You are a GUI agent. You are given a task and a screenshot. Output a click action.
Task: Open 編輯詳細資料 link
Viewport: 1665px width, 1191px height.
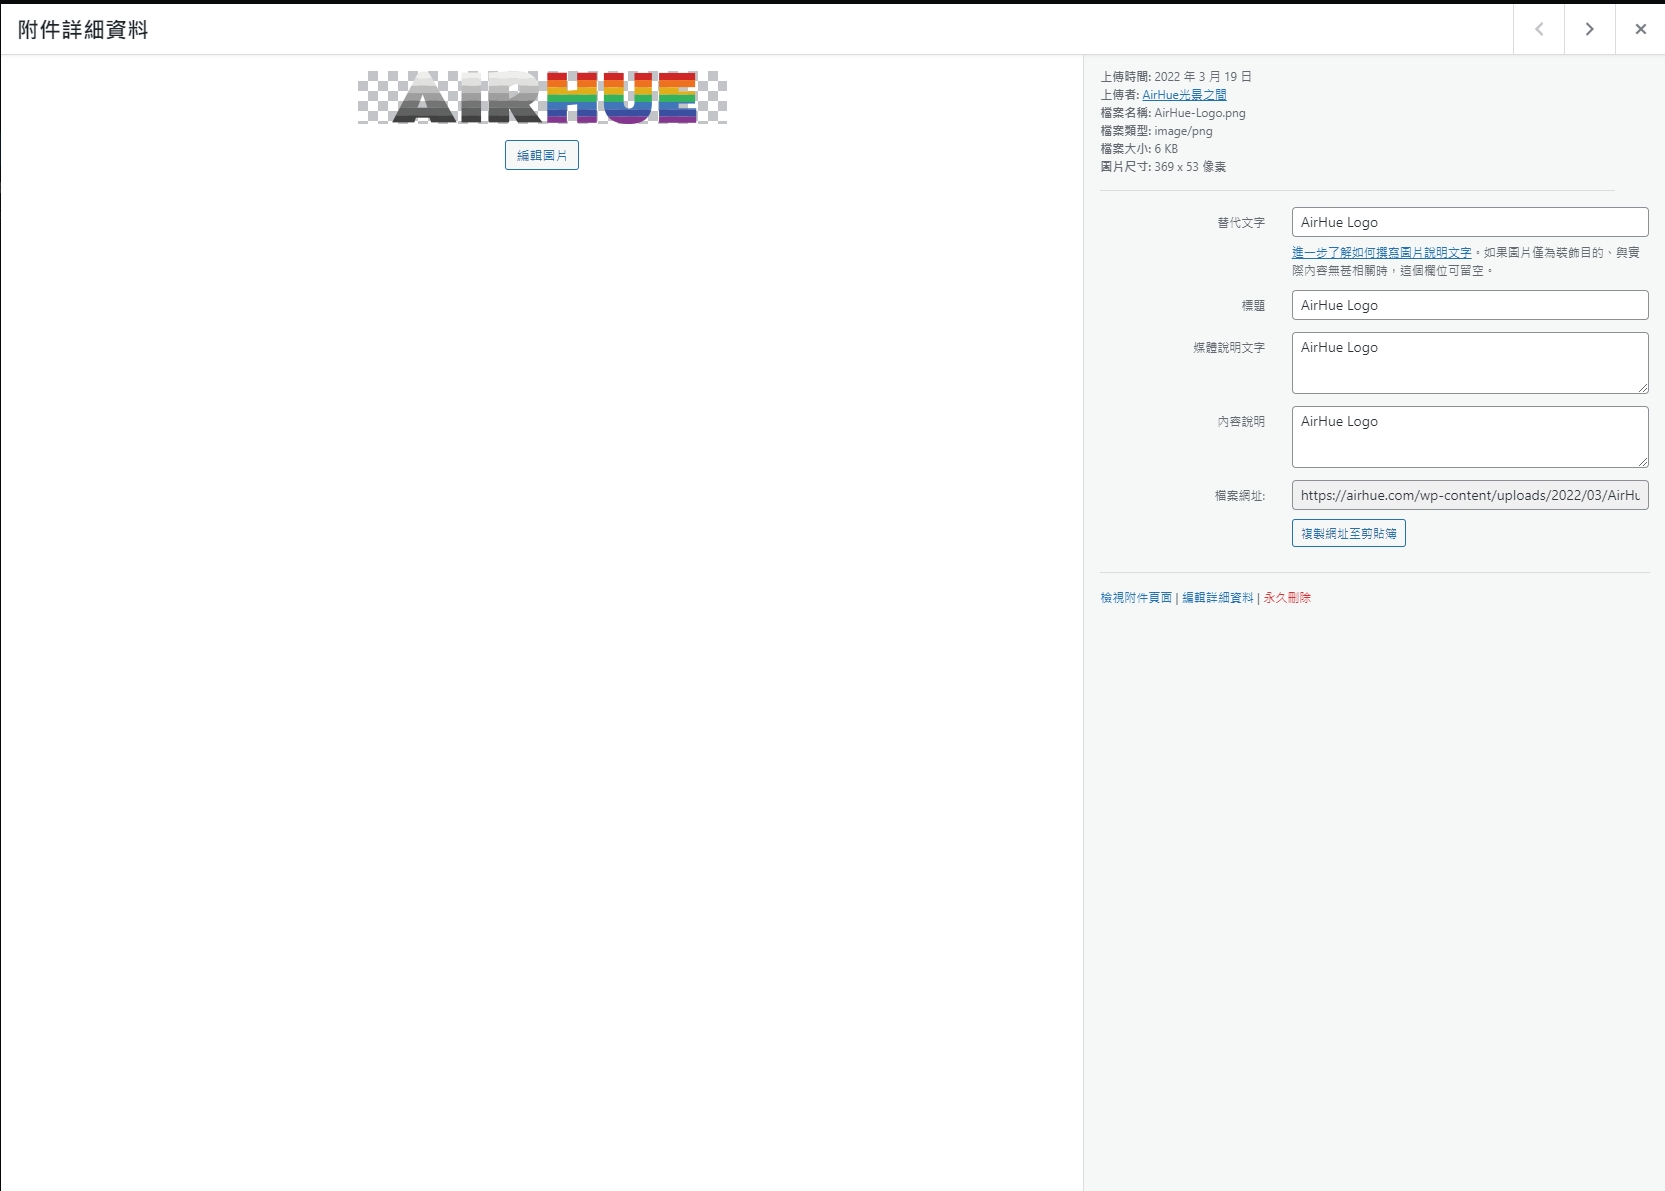[1217, 598]
